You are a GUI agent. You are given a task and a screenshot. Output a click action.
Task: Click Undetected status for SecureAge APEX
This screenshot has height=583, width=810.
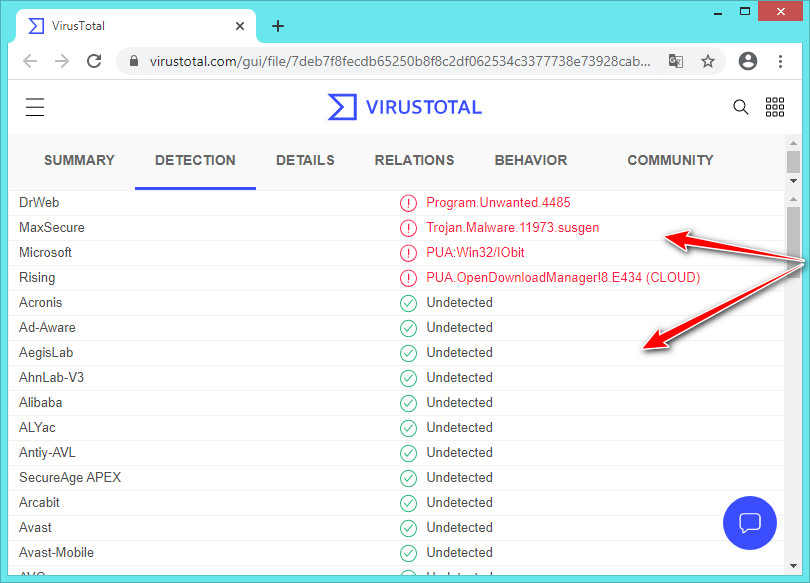(459, 478)
